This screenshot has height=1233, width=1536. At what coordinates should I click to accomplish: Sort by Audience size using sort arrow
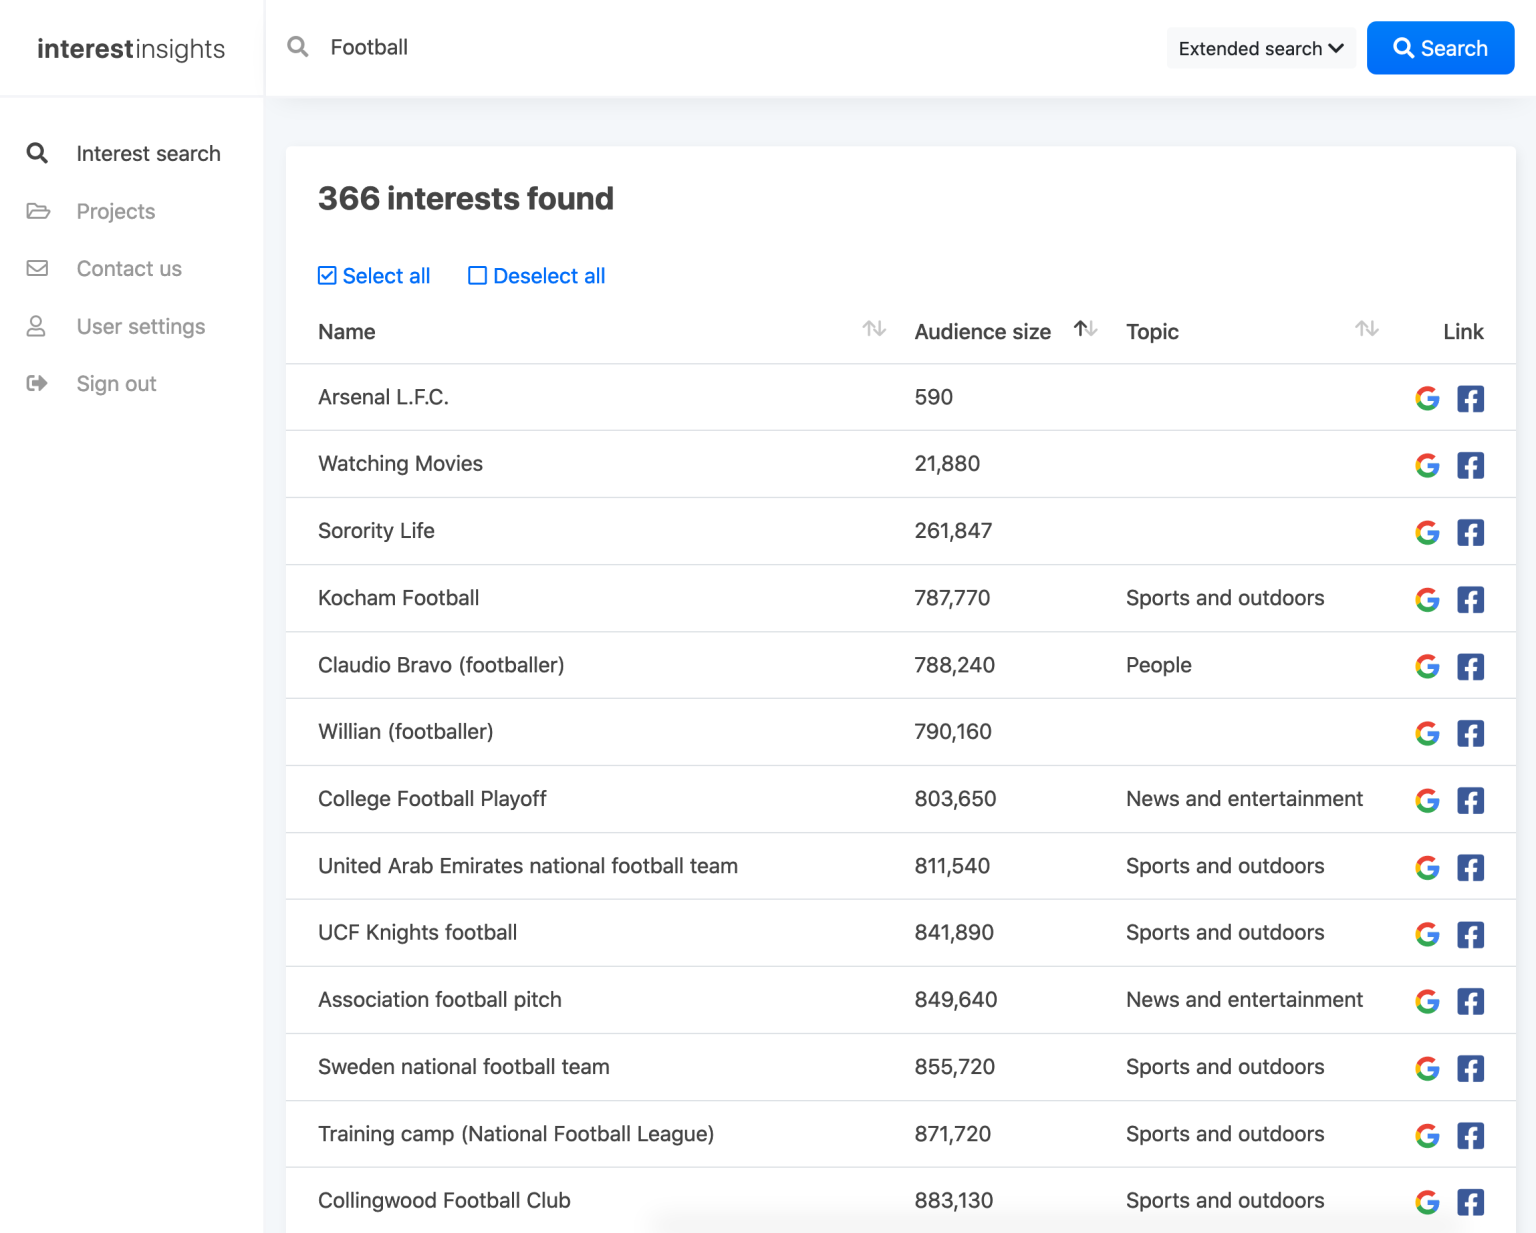(x=1085, y=328)
